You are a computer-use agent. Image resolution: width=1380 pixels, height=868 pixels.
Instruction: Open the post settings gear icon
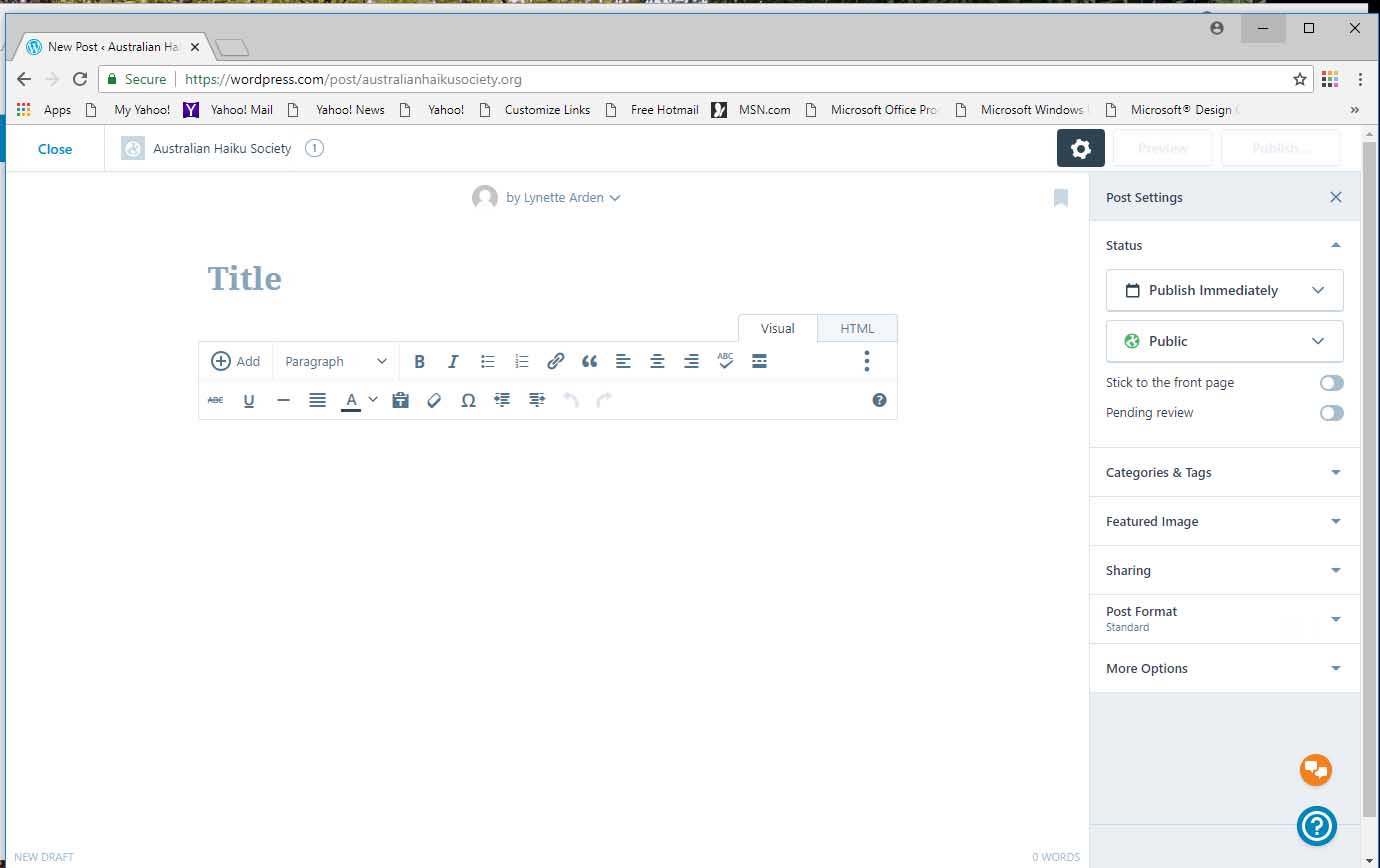[x=1080, y=149]
